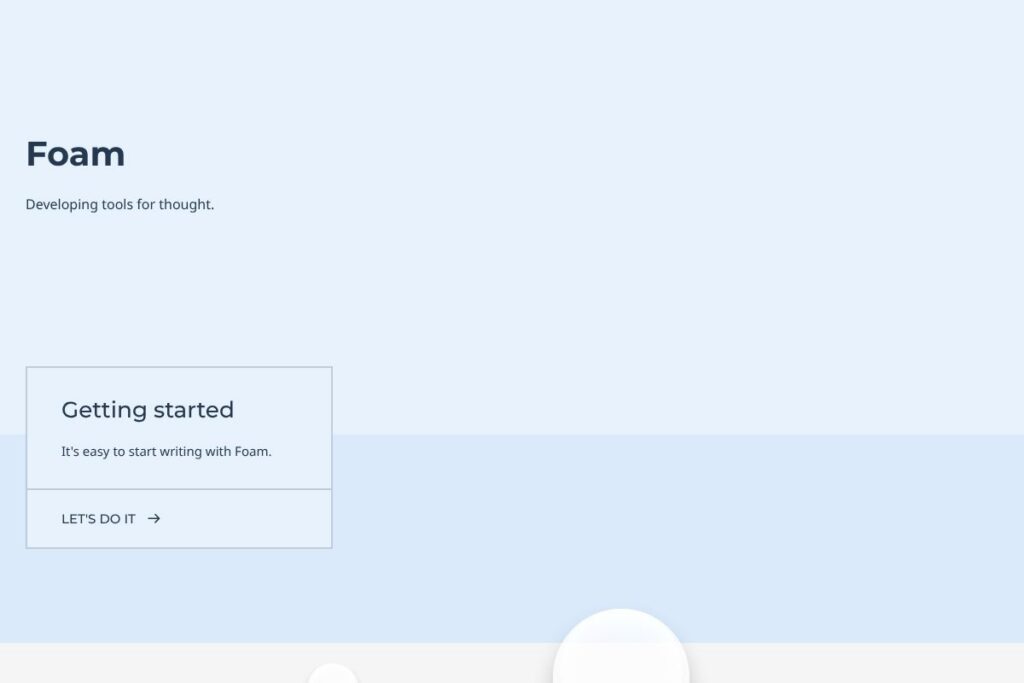Click the arrow icon beside LET'S DO IT

[154, 518]
